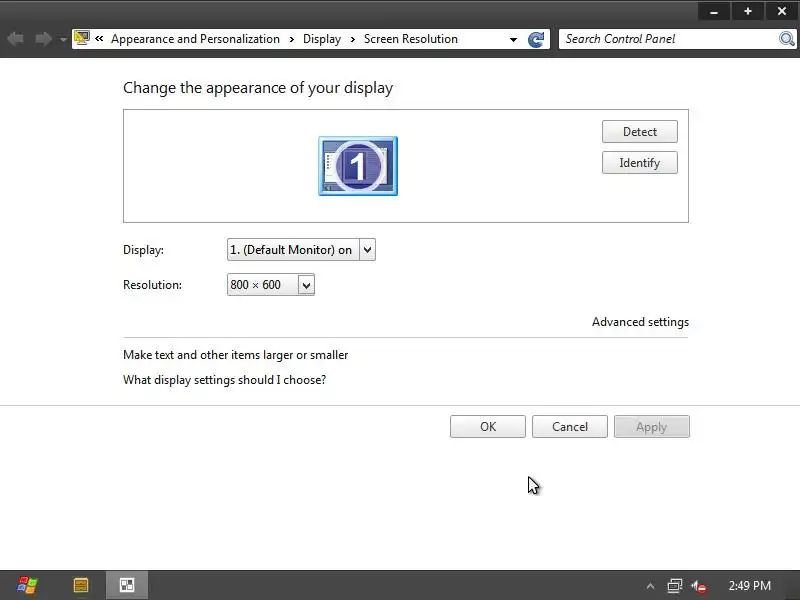Go back with the Back arrow
Image resolution: width=800 pixels, height=600 pixels.
coord(16,39)
